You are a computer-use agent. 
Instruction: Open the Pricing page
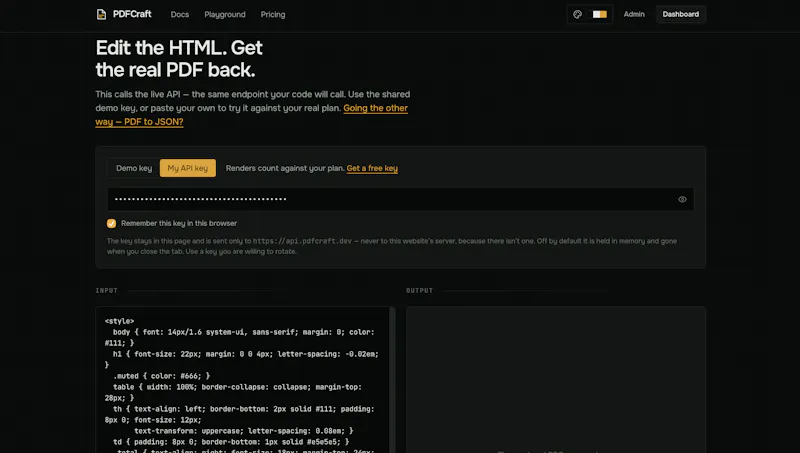pyautogui.click(x=273, y=14)
